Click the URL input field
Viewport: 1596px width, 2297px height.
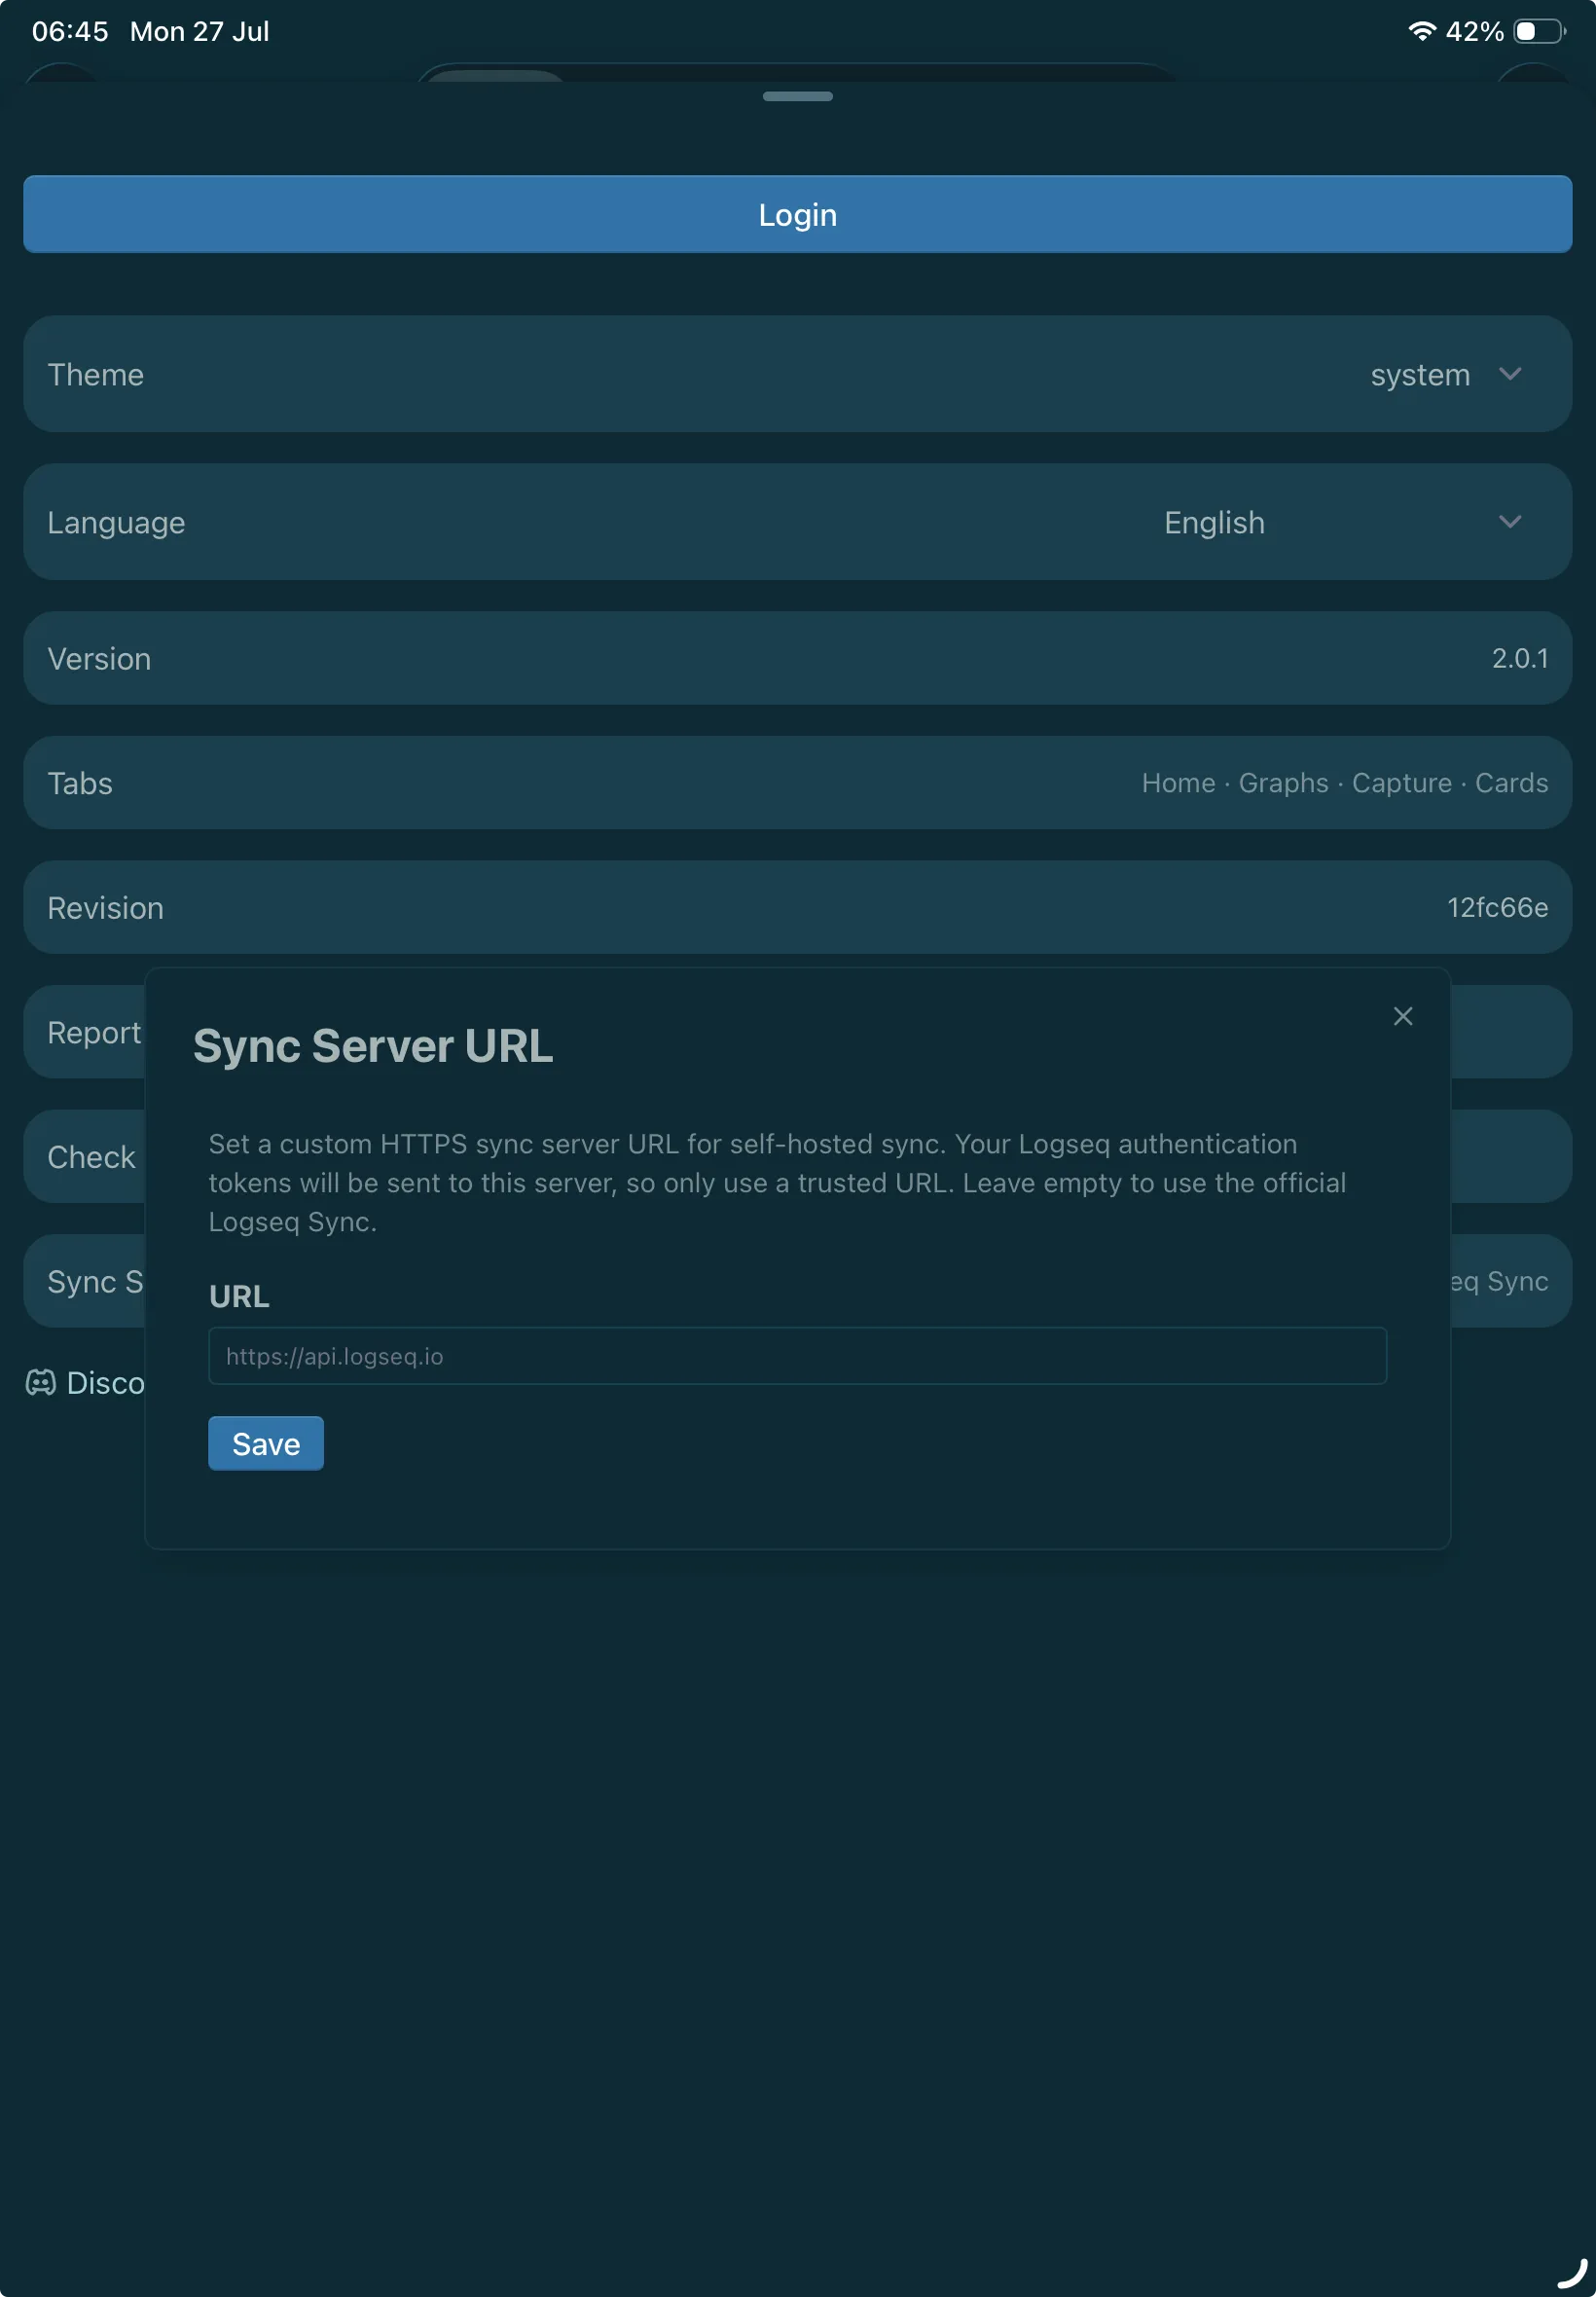tap(797, 1356)
